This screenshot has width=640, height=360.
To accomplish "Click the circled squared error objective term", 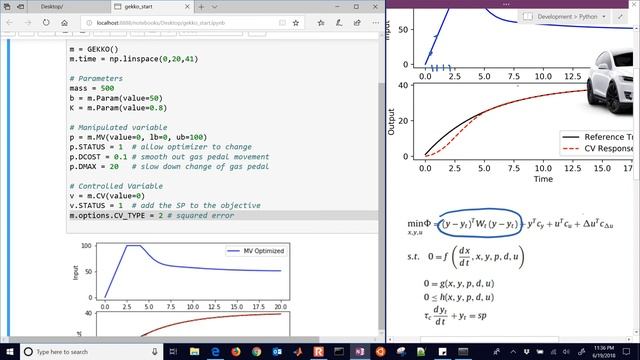I will 479,224.
